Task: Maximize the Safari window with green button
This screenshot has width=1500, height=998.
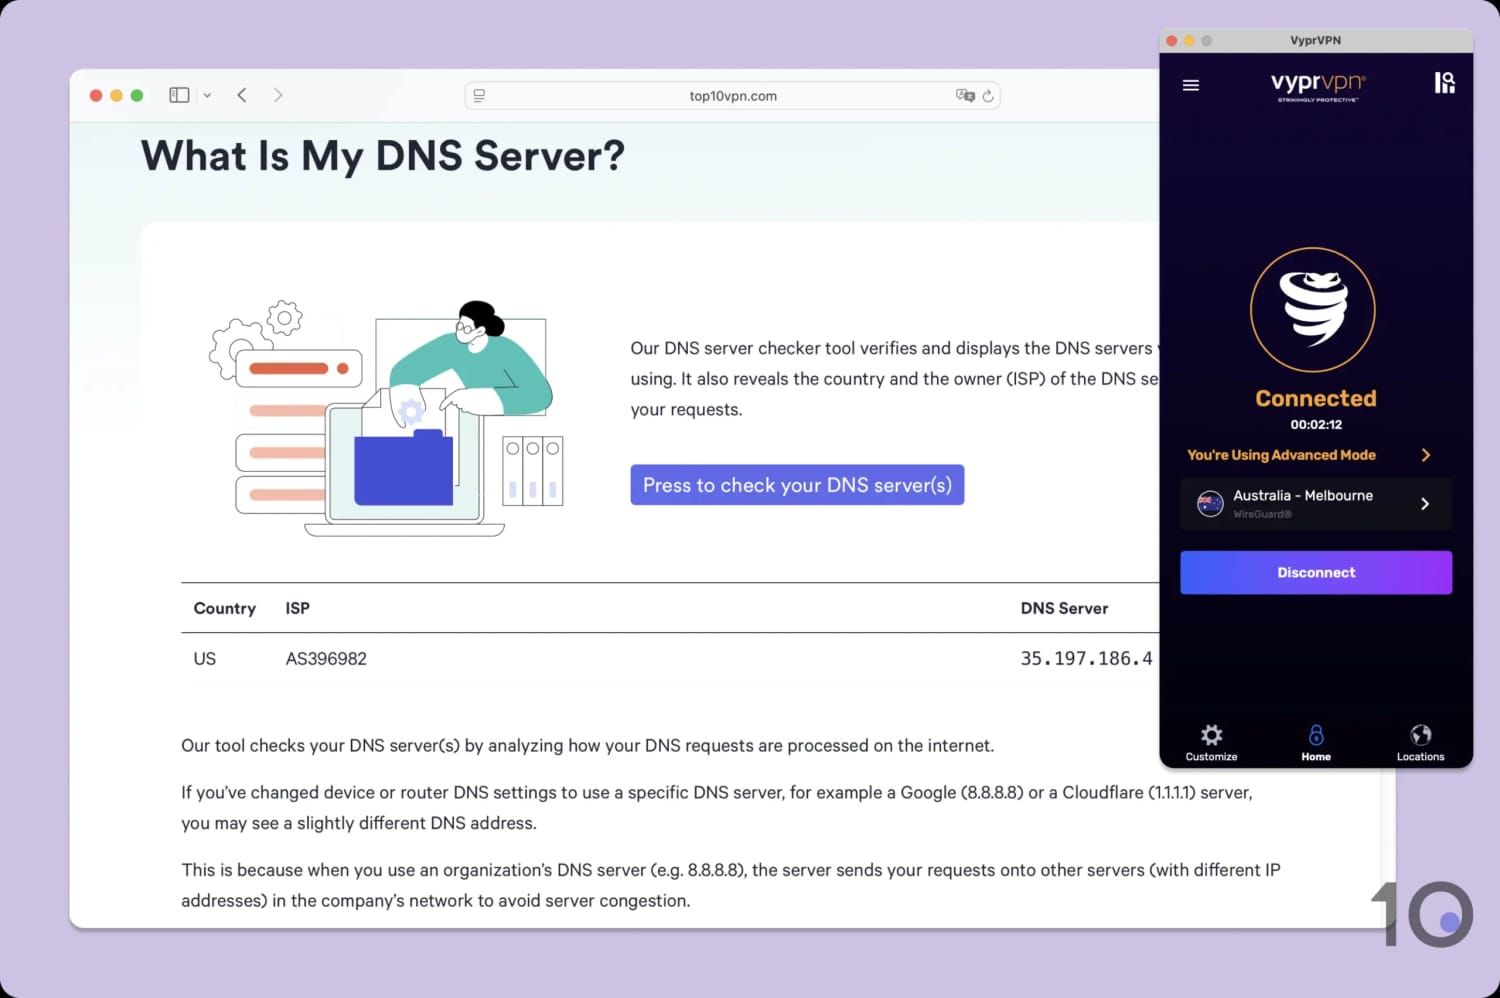Action: tap(137, 95)
